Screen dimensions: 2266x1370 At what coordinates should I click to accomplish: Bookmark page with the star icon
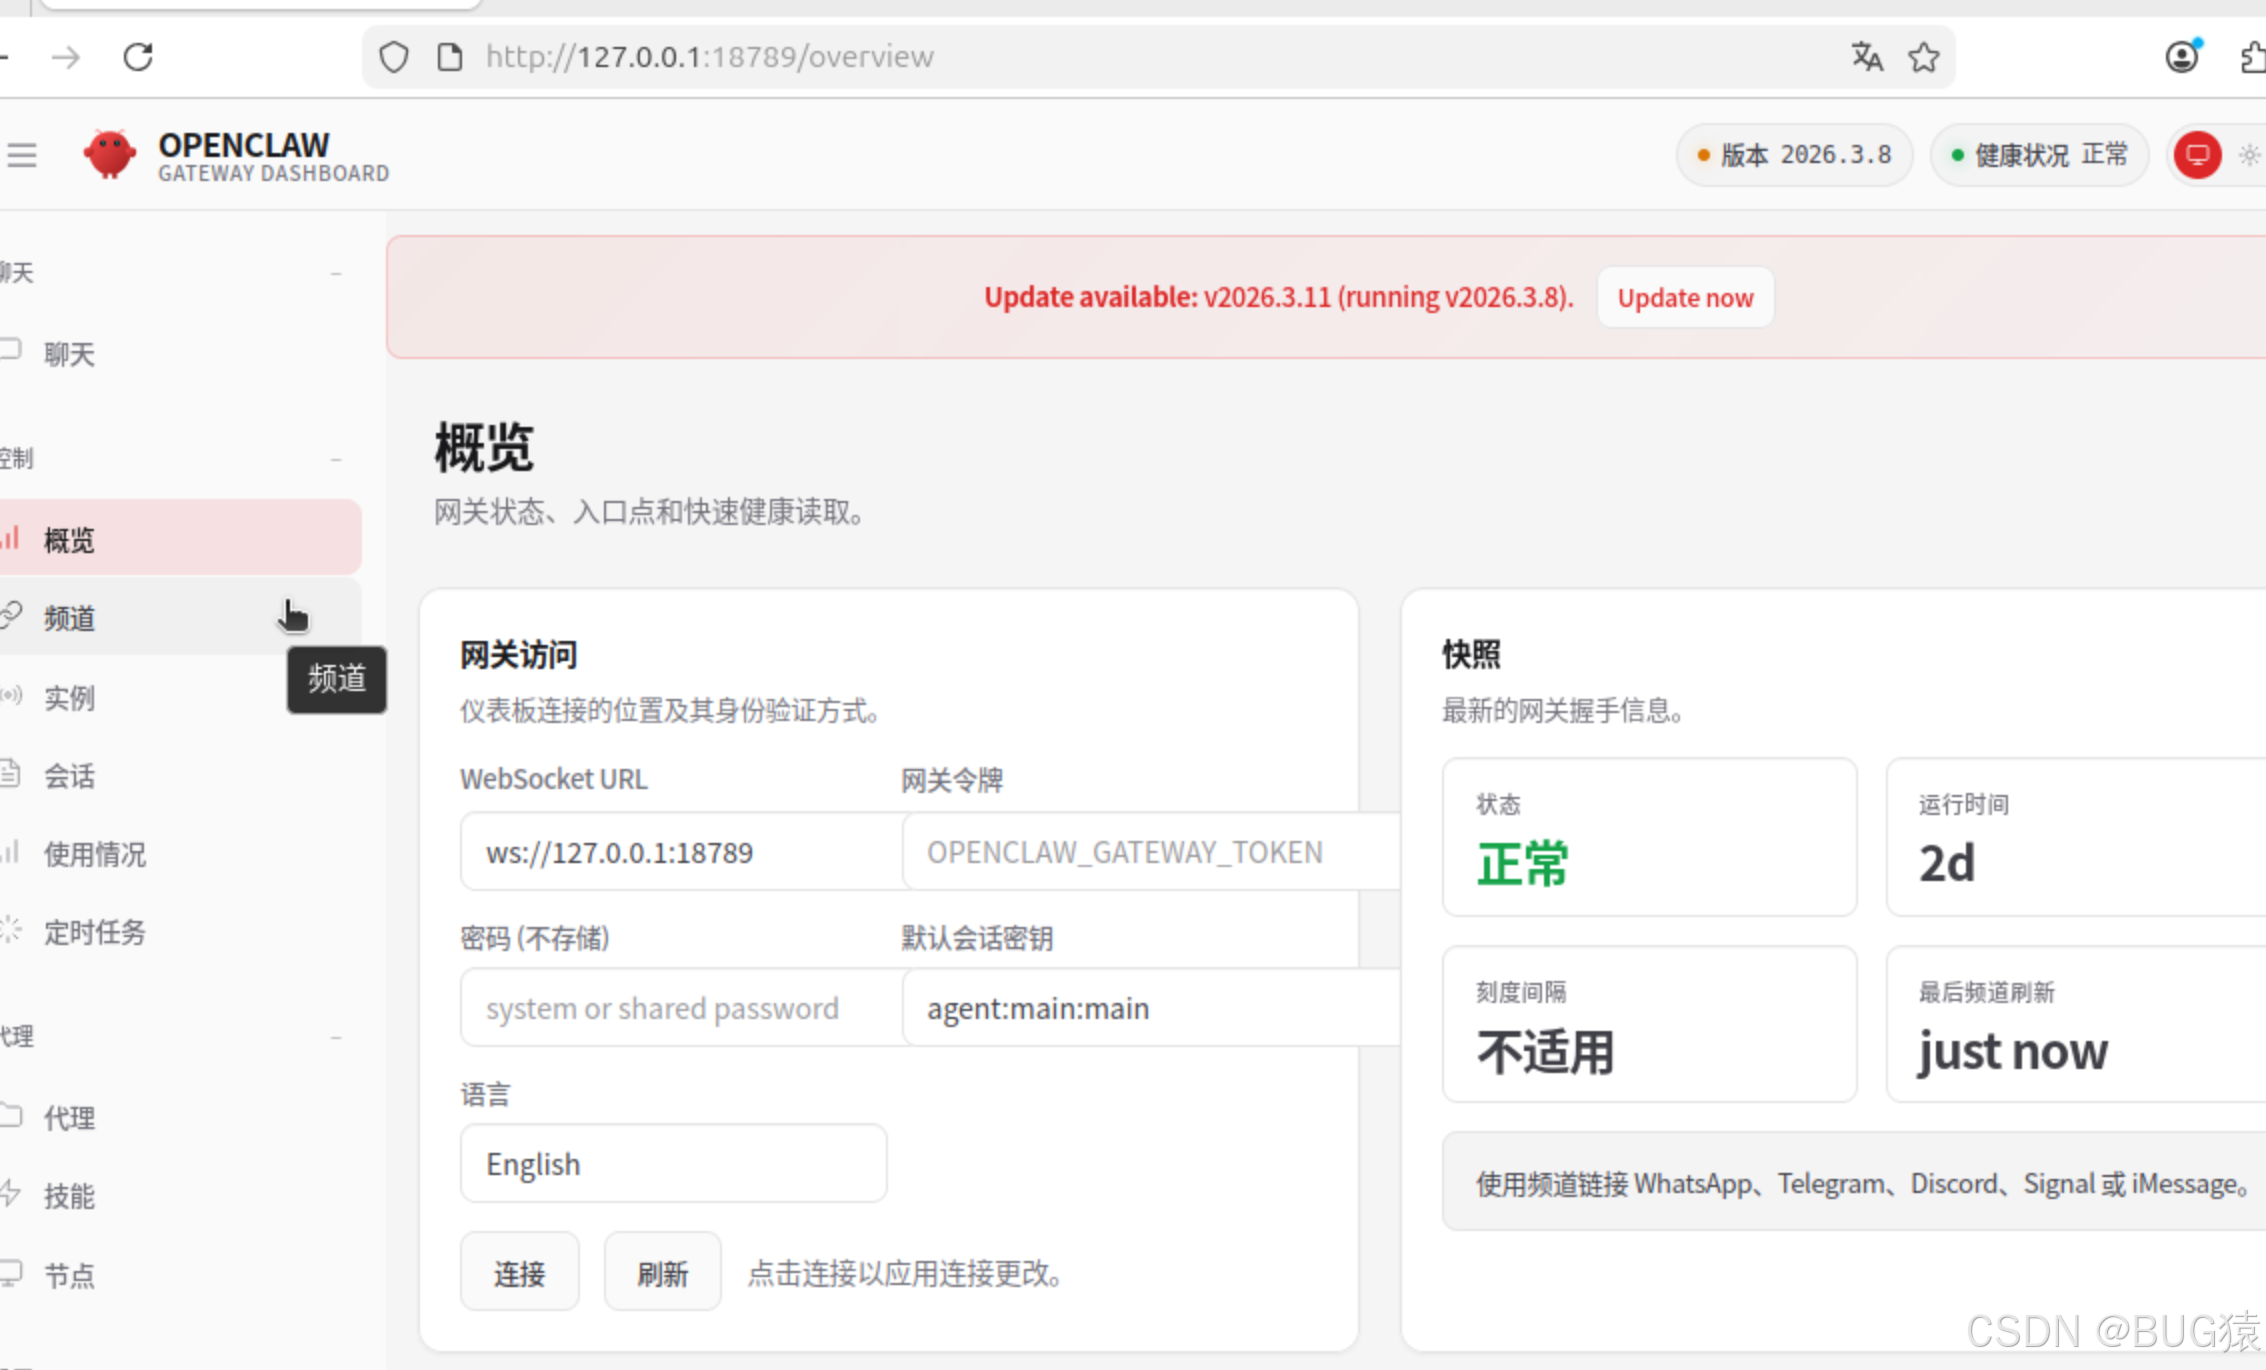(x=1923, y=57)
